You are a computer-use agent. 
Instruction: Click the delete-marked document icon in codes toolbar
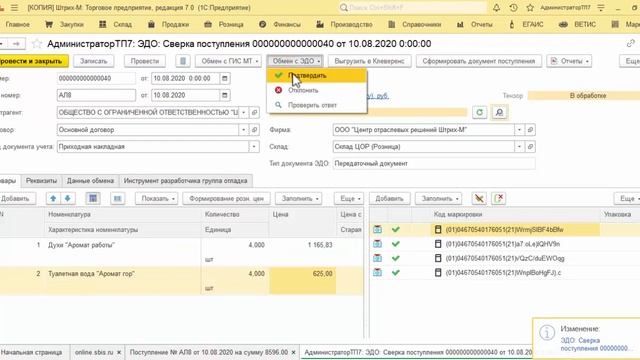499,198
